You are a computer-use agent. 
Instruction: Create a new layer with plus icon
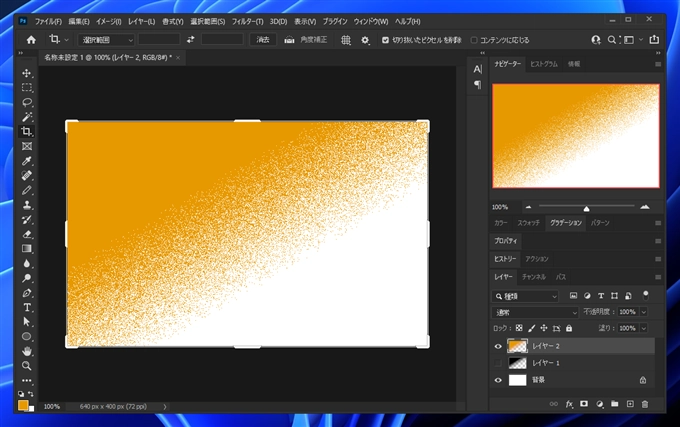click(x=630, y=404)
